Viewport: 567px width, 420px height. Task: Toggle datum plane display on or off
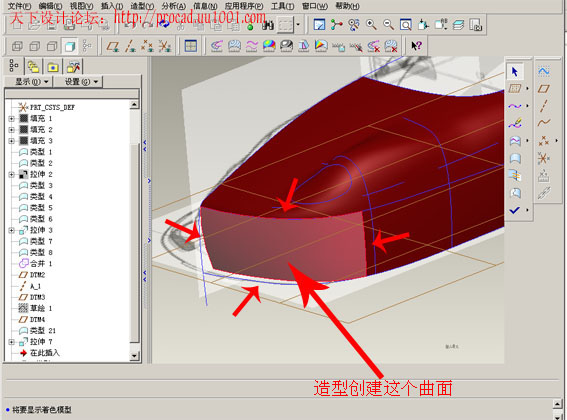(113, 46)
